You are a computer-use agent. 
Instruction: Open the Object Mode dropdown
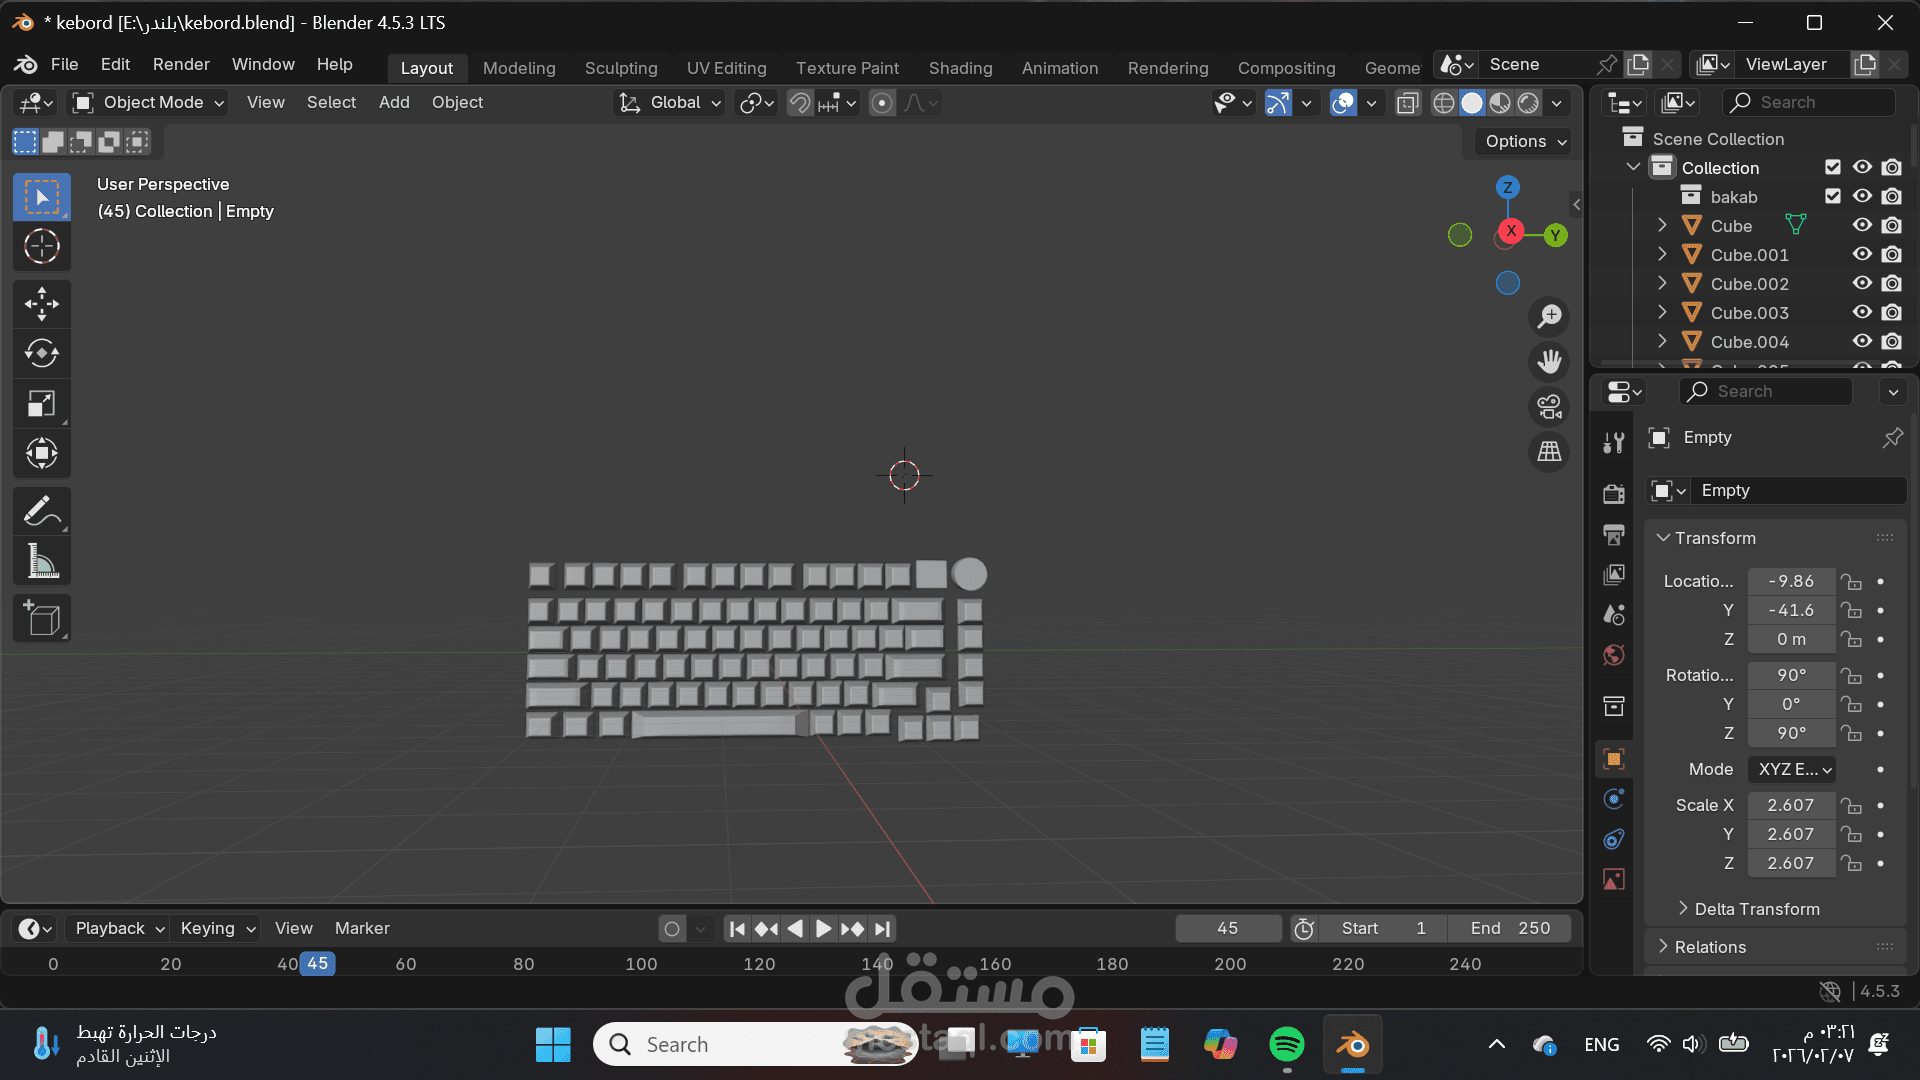point(150,103)
